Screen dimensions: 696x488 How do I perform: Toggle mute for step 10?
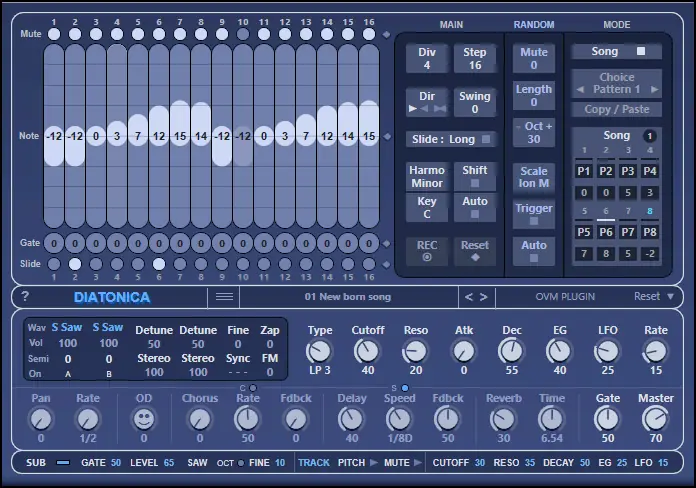[243, 34]
